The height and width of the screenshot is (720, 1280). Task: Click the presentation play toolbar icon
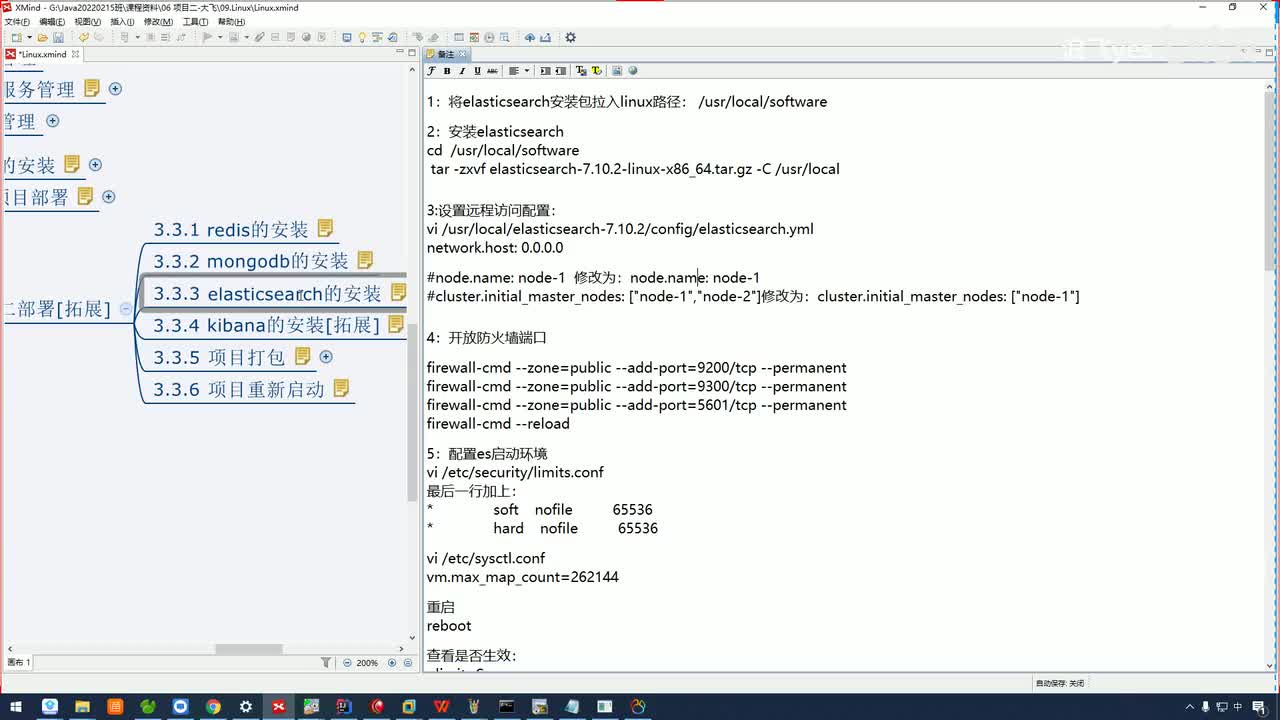point(207,38)
